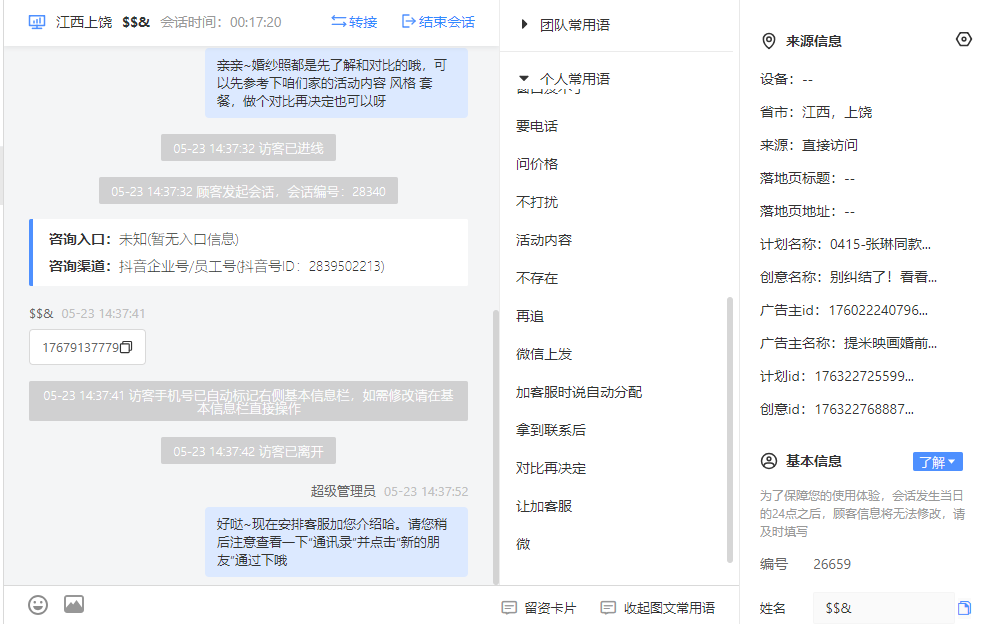Click the 来源信息 section header
The width and height of the screenshot is (988, 624).
coord(813,41)
